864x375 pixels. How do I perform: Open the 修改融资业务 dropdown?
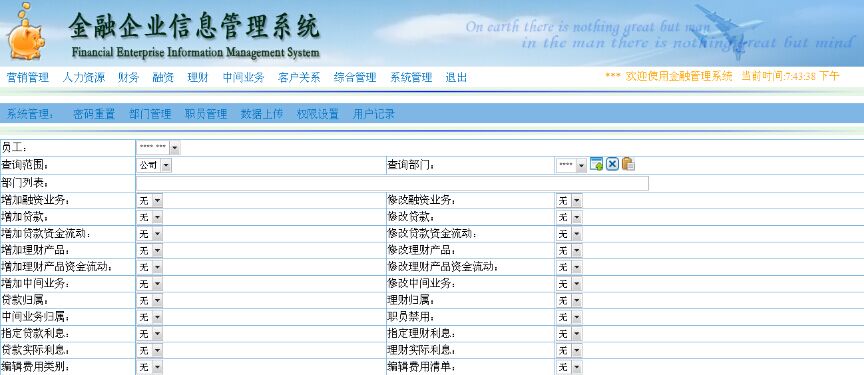(x=569, y=201)
